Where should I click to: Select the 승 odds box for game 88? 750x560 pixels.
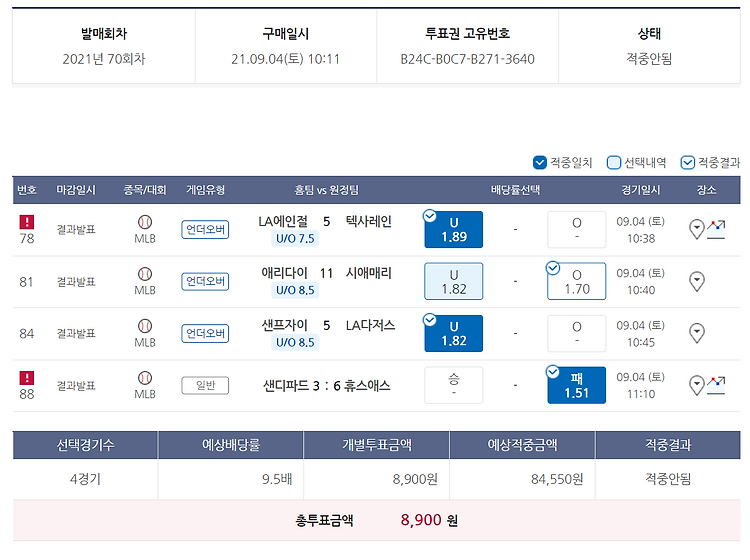click(x=453, y=385)
